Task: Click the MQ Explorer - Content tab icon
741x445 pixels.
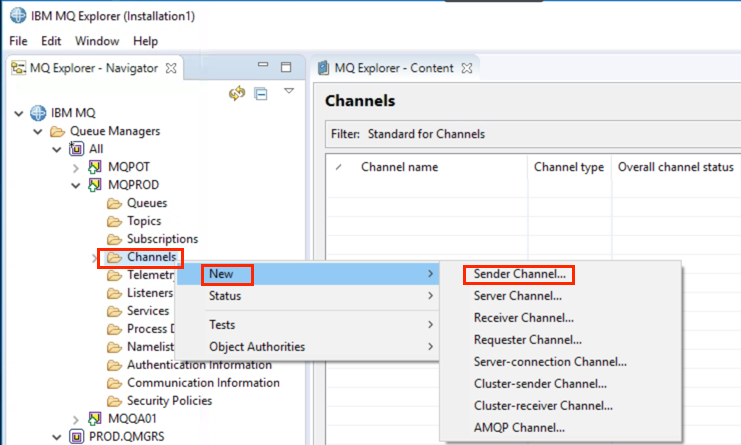Action: coord(324,68)
